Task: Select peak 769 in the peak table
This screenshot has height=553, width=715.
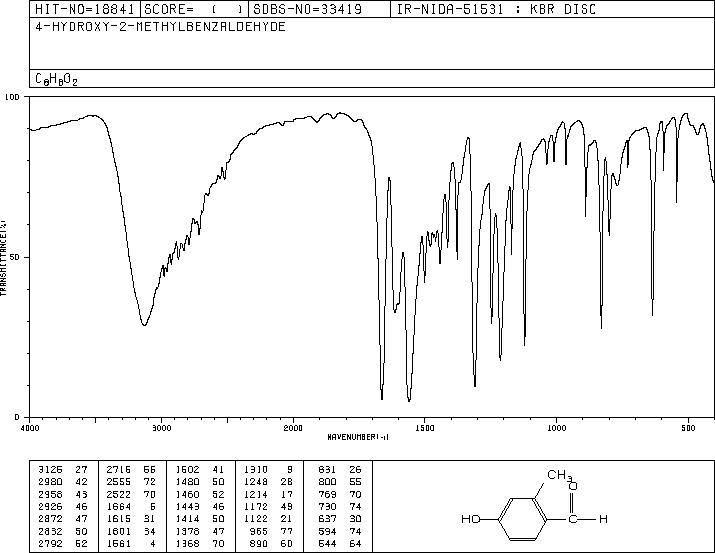Action: pyautogui.click(x=327, y=494)
